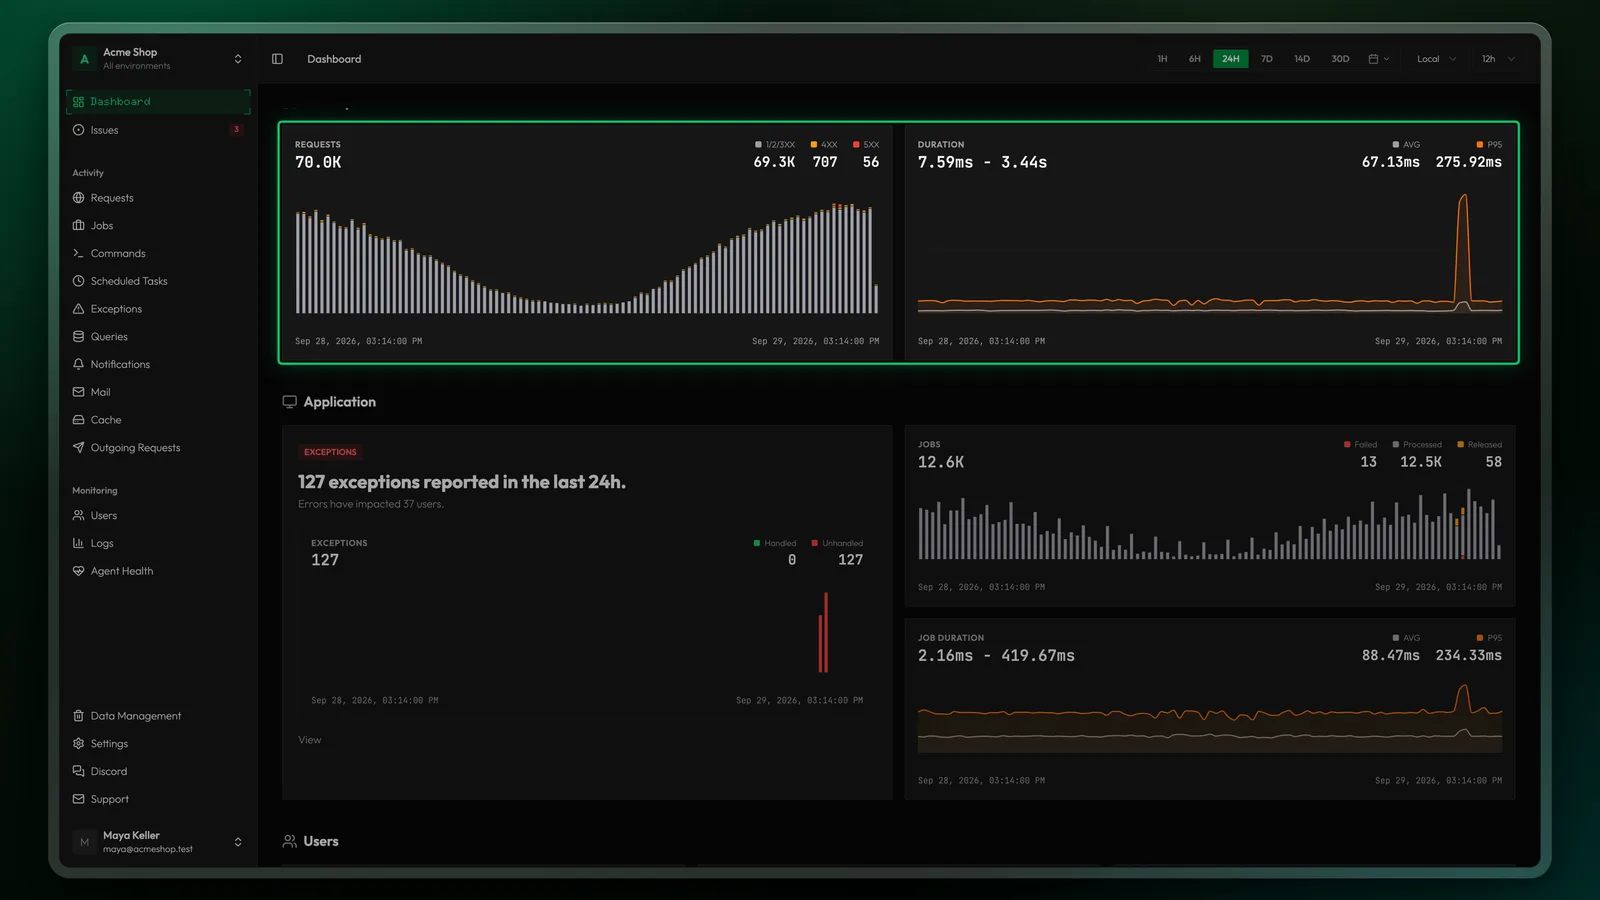Toggle the sidebar collapse icon
This screenshot has width=1600, height=900.
coord(277,59)
